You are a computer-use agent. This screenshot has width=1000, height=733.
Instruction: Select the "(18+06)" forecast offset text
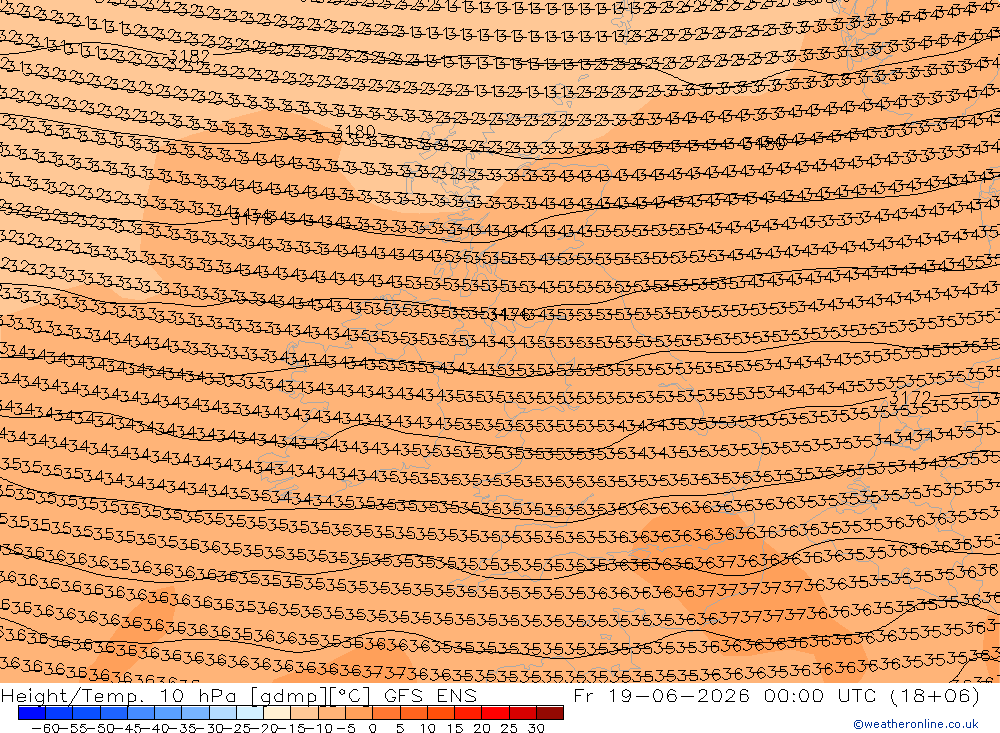937,695
